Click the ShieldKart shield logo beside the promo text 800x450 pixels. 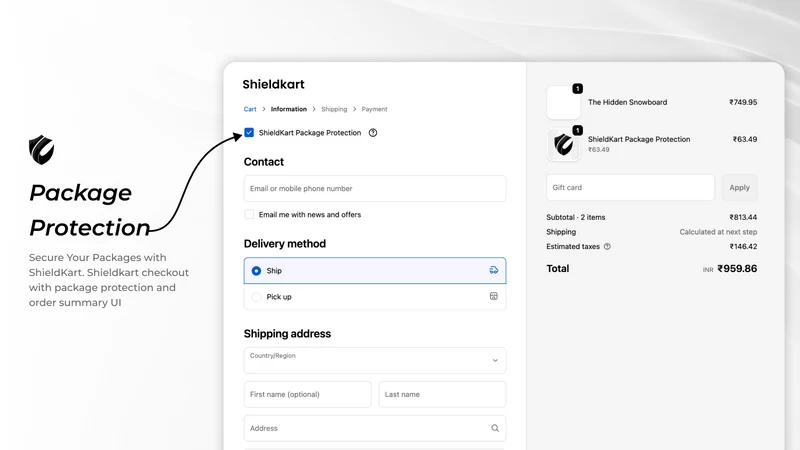(41, 149)
